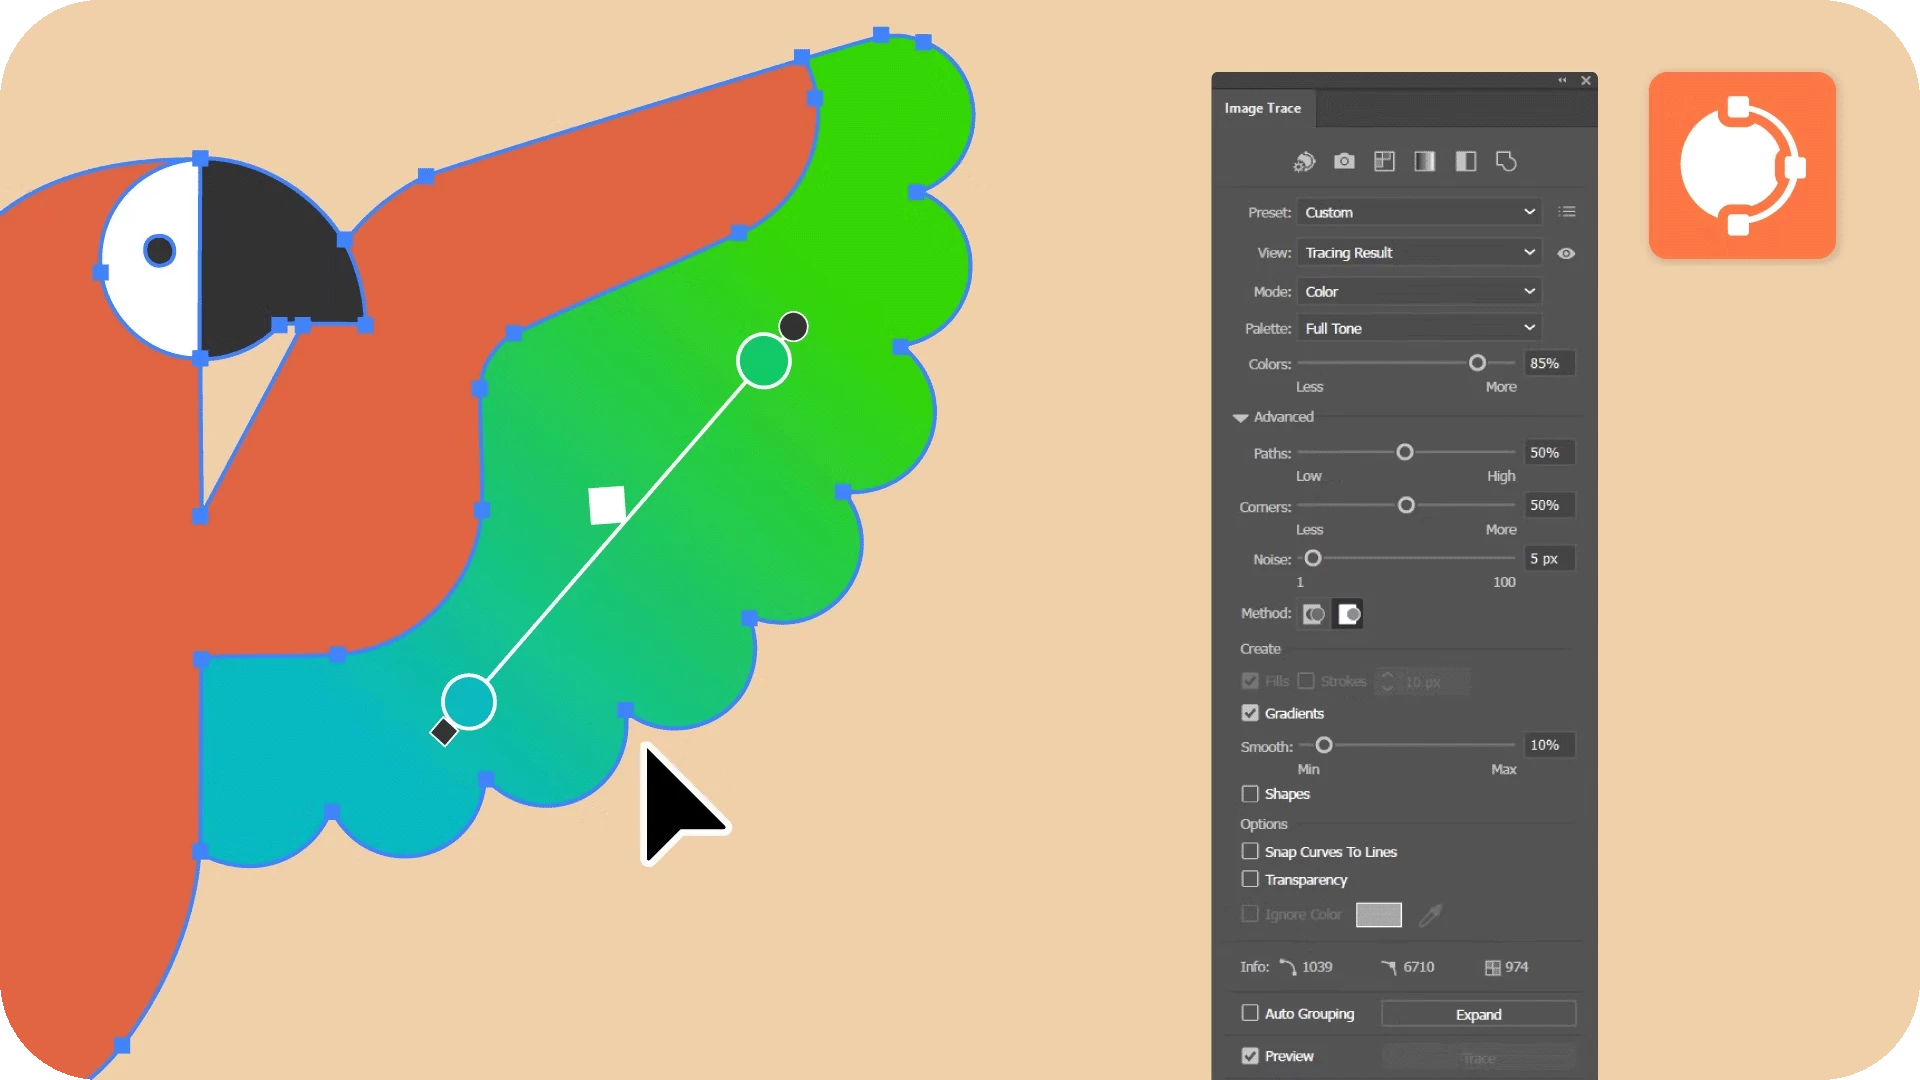This screenshot has width=1920, height=1080.
Task: Select the abutting paths method icon
Action: tap(1314, 614)
